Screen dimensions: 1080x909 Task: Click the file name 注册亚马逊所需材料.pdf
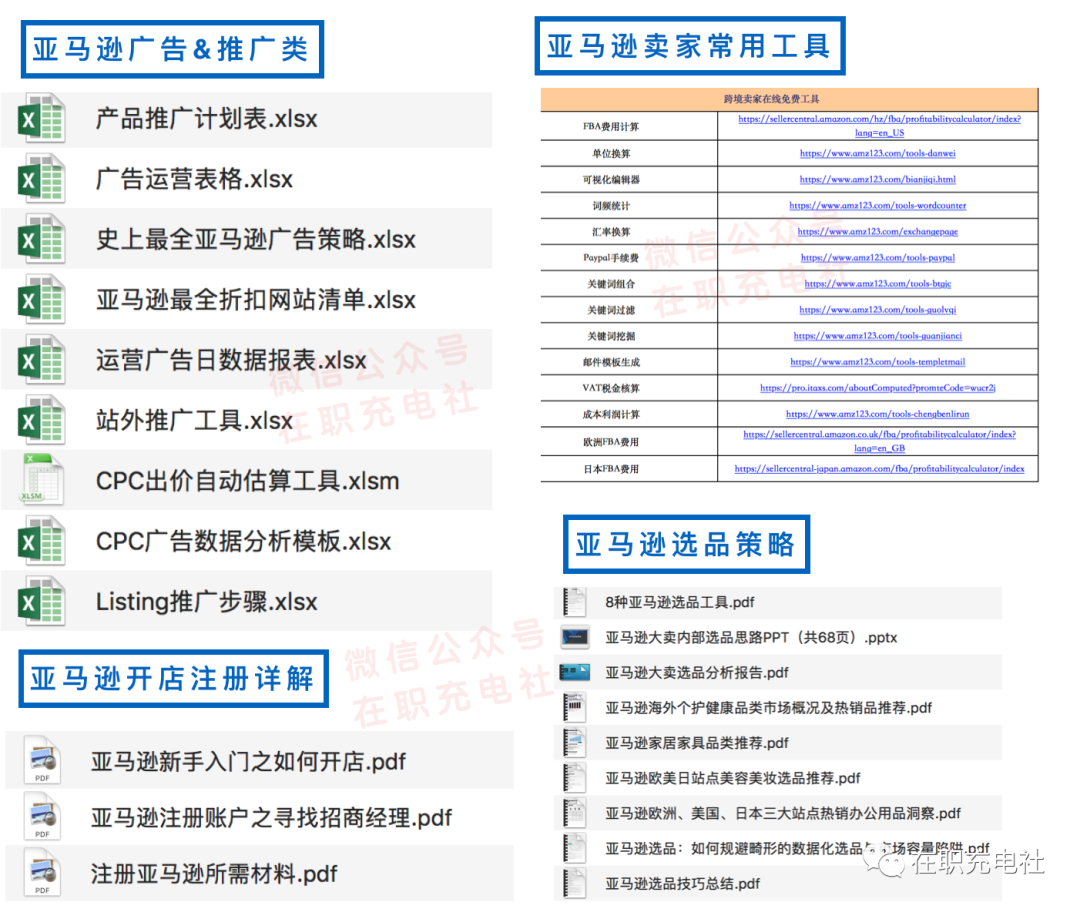pyautogui.click(x=214, y=874)
